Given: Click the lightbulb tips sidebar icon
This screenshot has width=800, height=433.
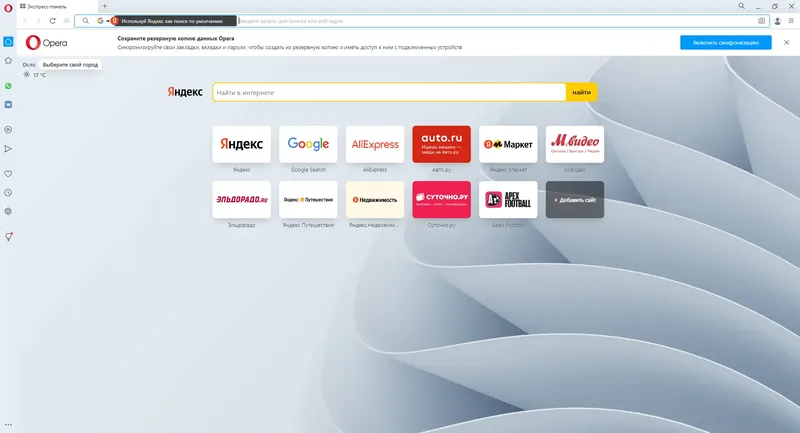Looking at the screenshot, I should [9, 237].
